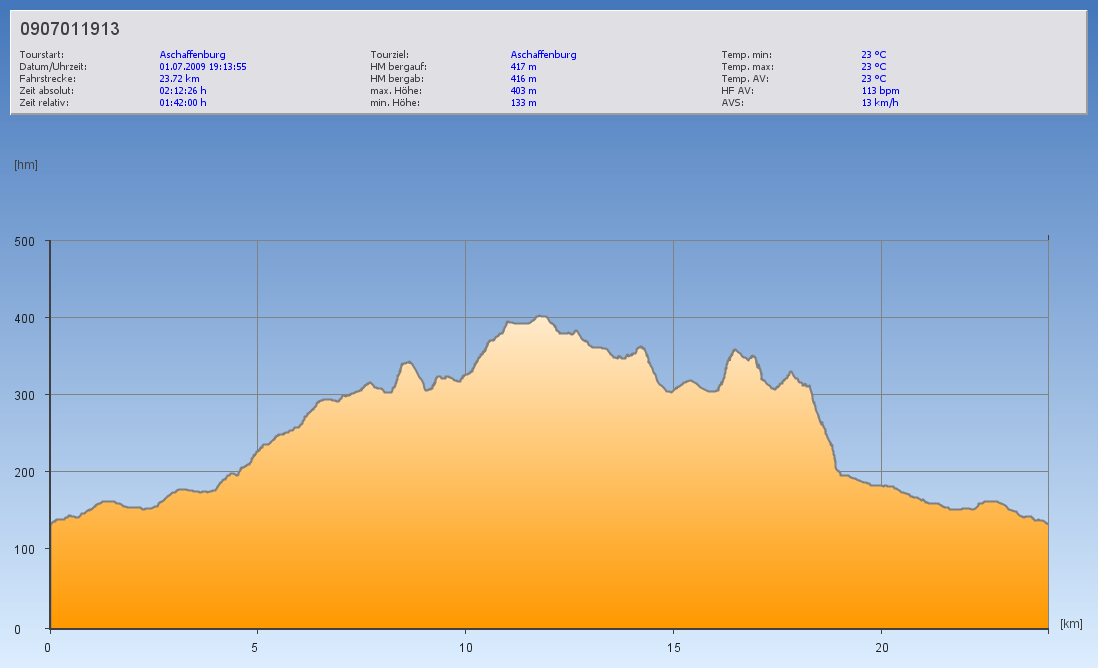1098x668 pixels.
Task: Click the highest peak of the elevation profile
Action: pyautogui.click(x=541, y=317)
